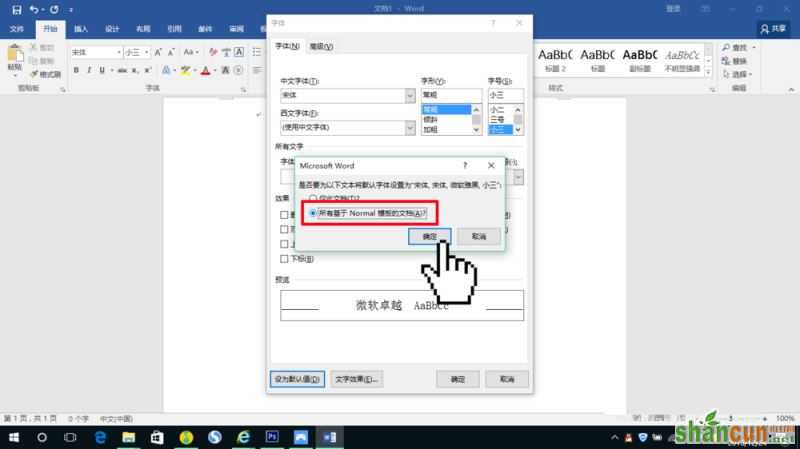Click the Redo/Repeat icon

(x=54, y=9)
